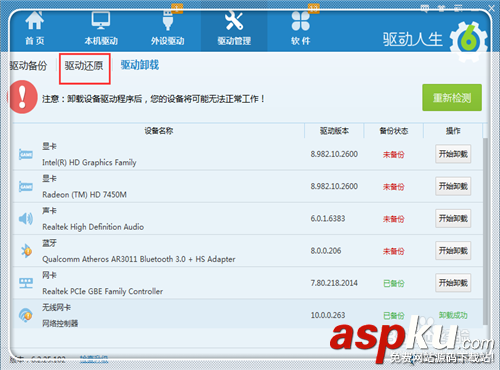Click the 卸载成功 label in 无线网卡 row
500x370 pixels.
[x=453, y=315]
